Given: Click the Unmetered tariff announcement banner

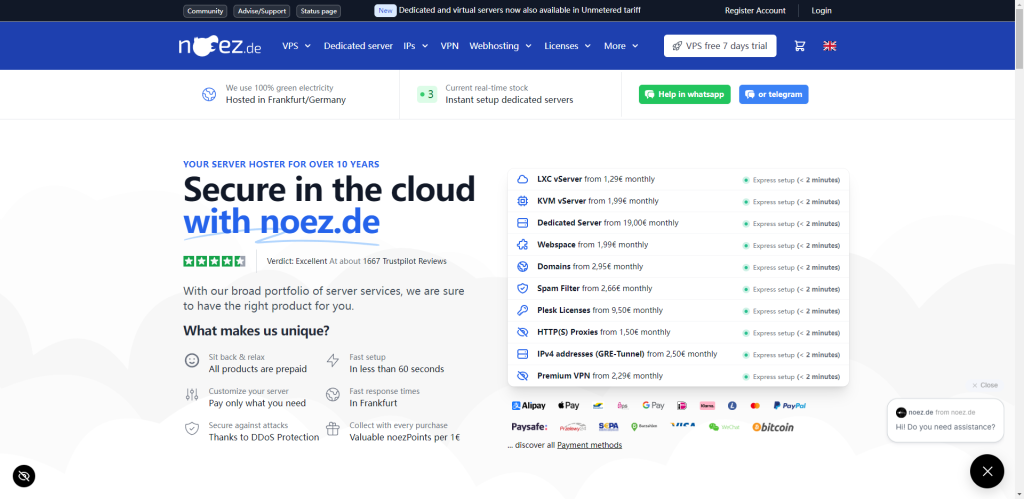Looking at the screenshot, I should pos(507,10).
